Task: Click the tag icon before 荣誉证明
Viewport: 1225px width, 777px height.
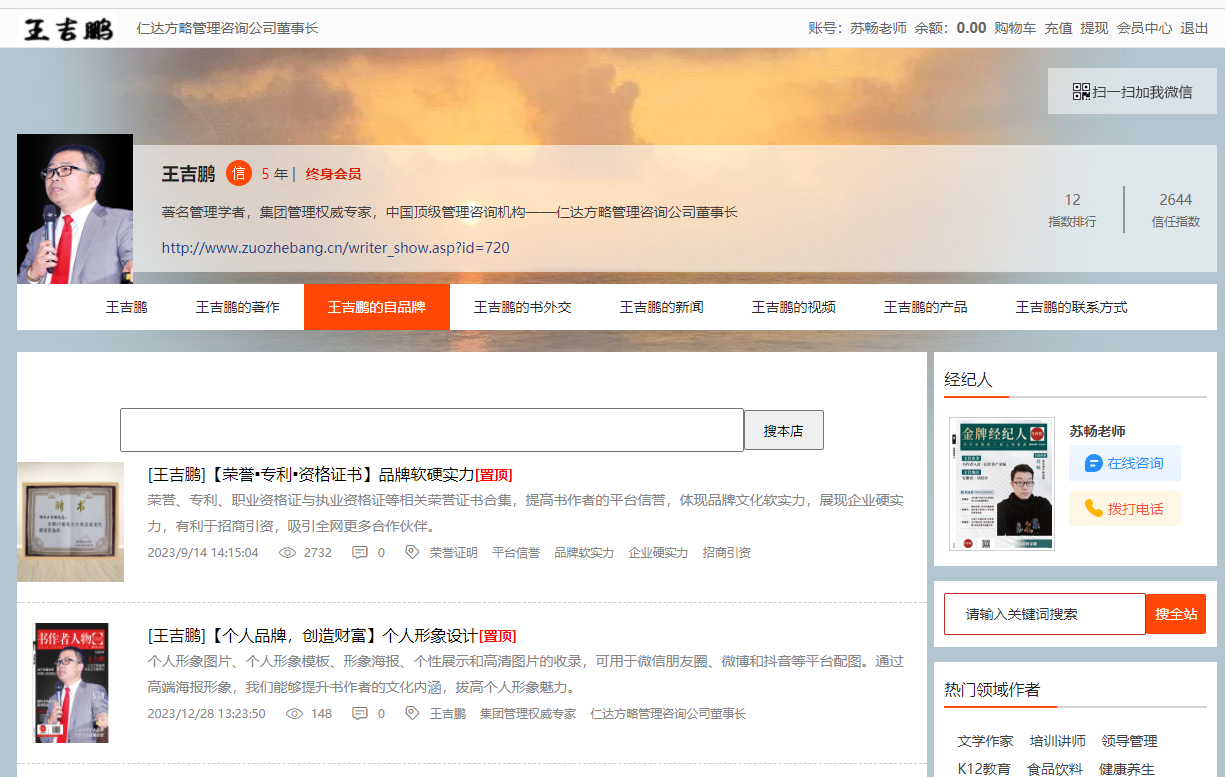Action: click(x=412, y=552)
